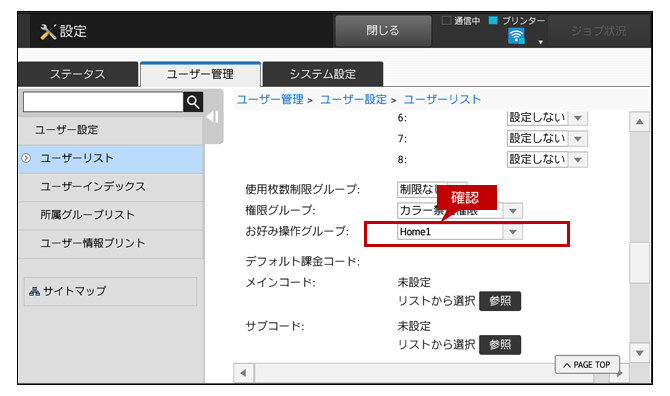
Task: Open ユーザーインデックス in the sidebar
Action: (110, 187)
